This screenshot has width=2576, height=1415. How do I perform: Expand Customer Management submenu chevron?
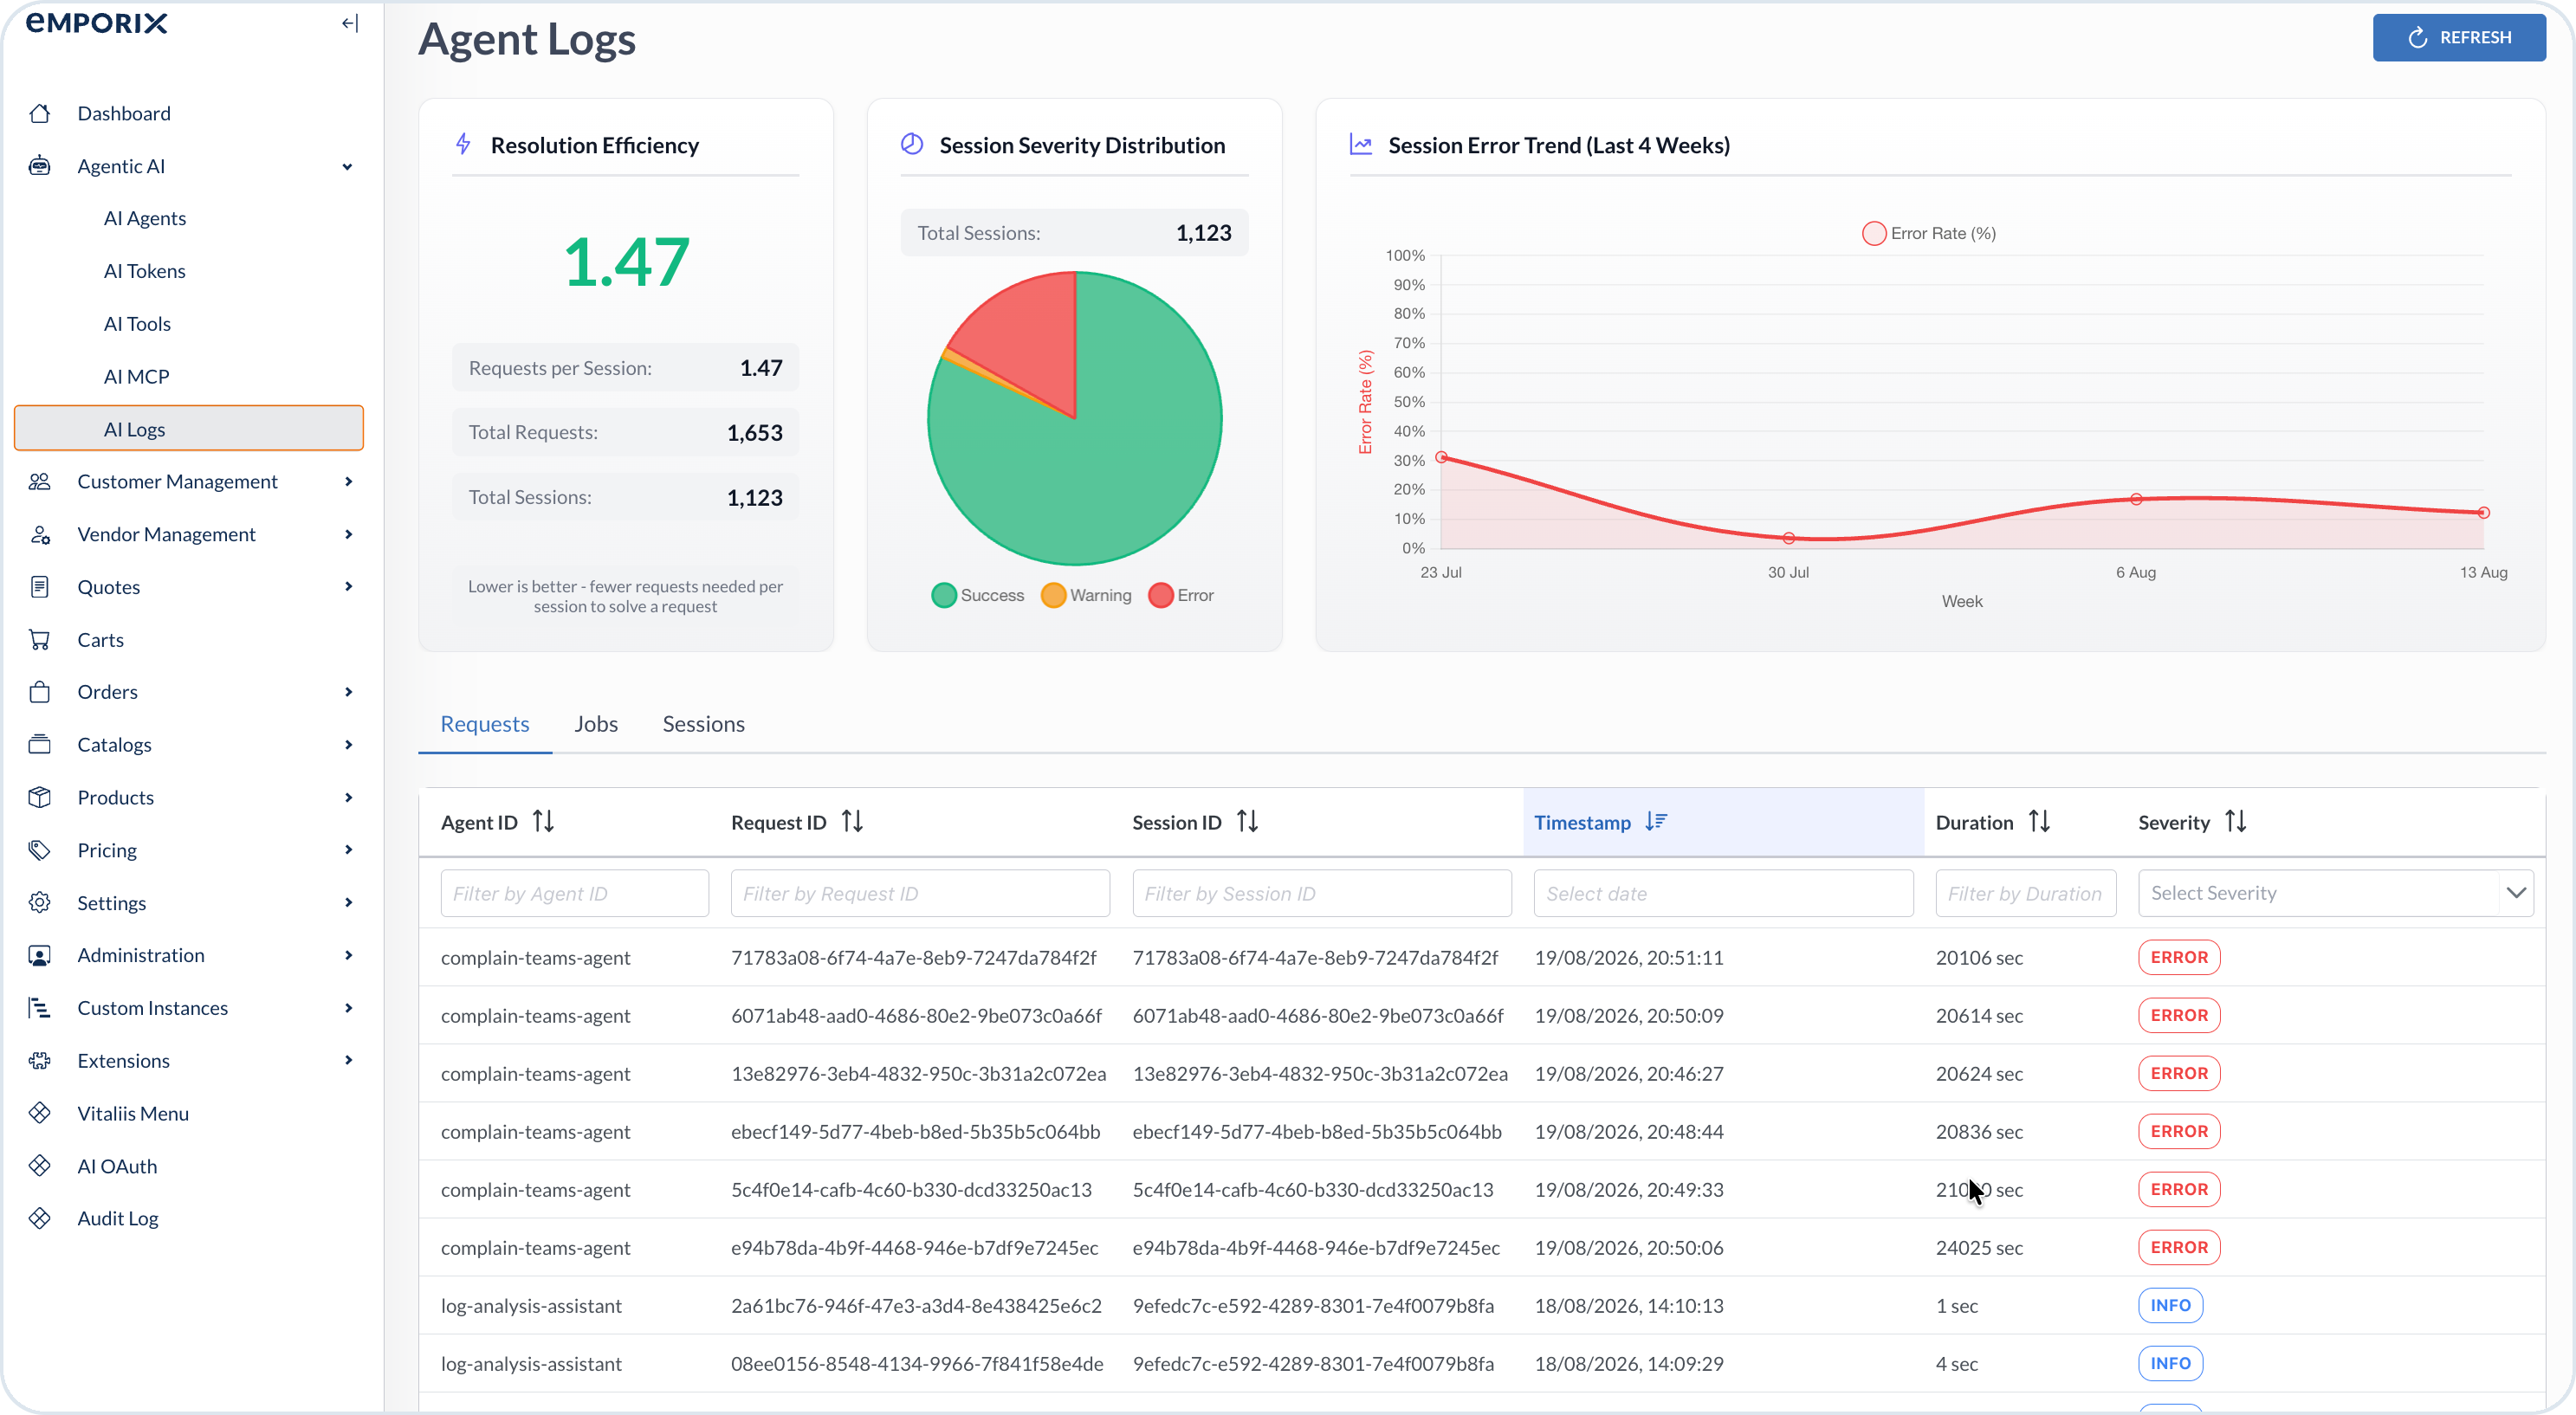[x=348, y=481]
